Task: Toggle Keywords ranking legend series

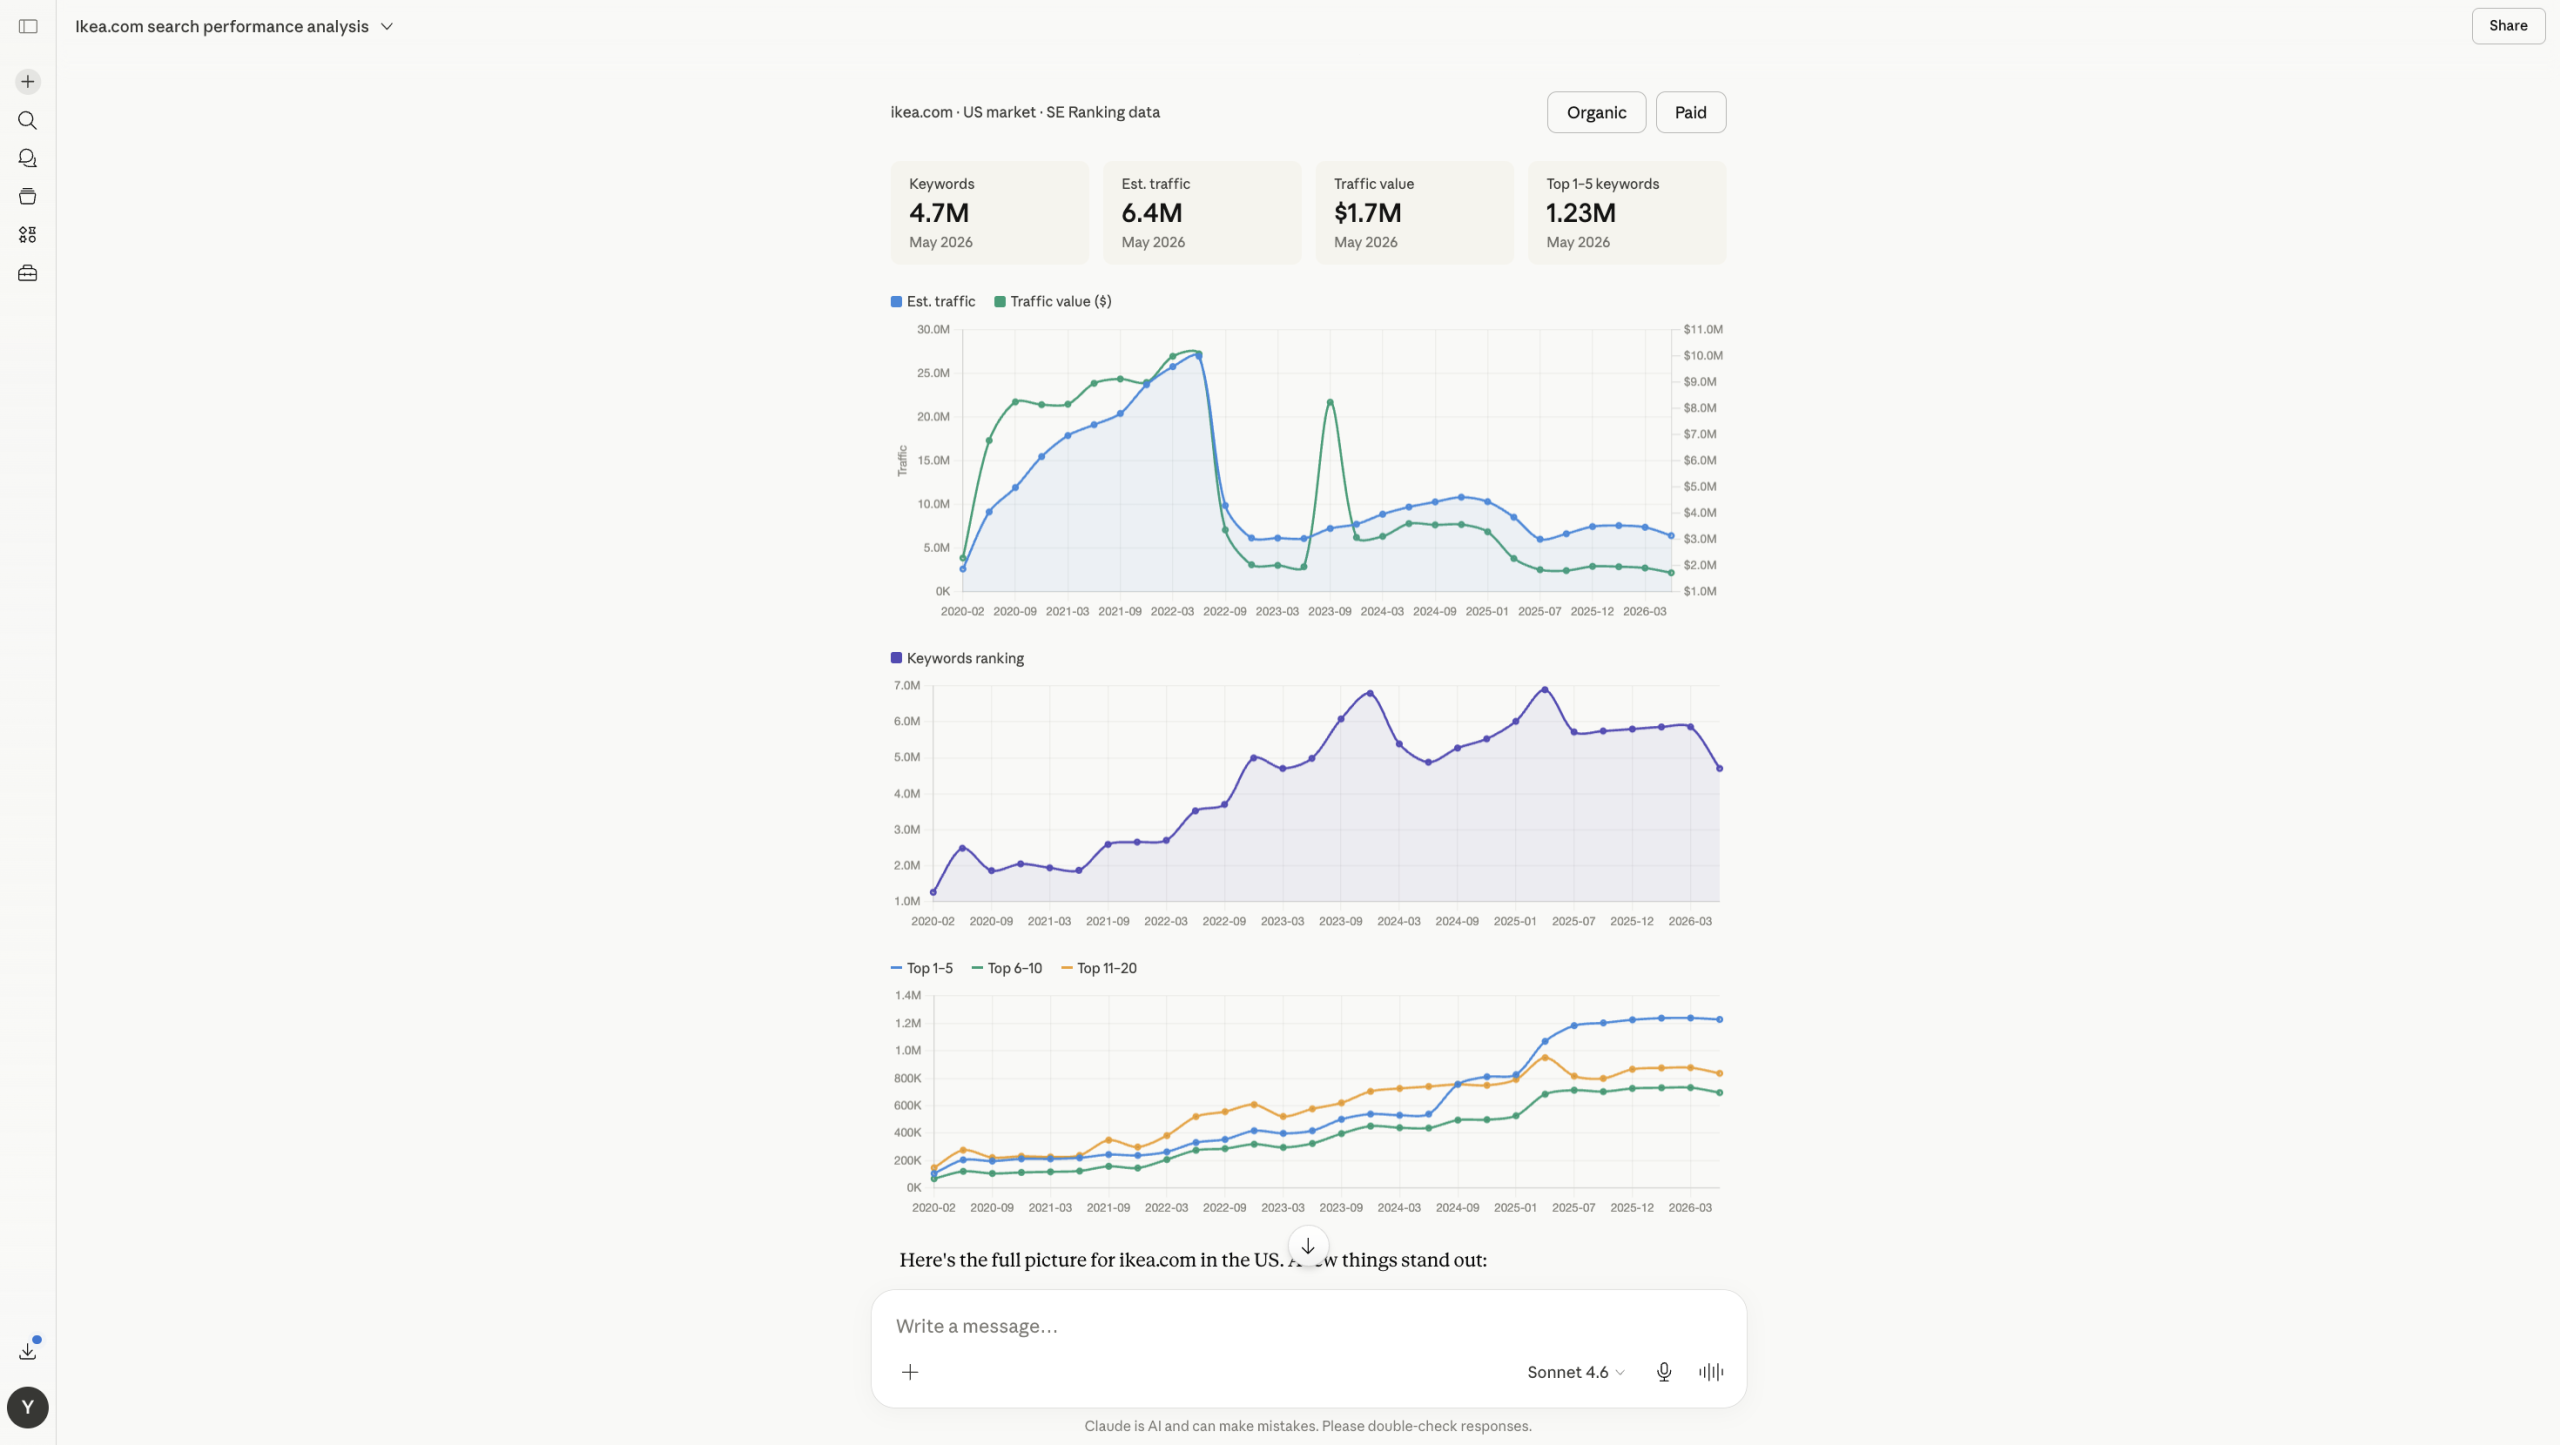Action: point(957,658)
